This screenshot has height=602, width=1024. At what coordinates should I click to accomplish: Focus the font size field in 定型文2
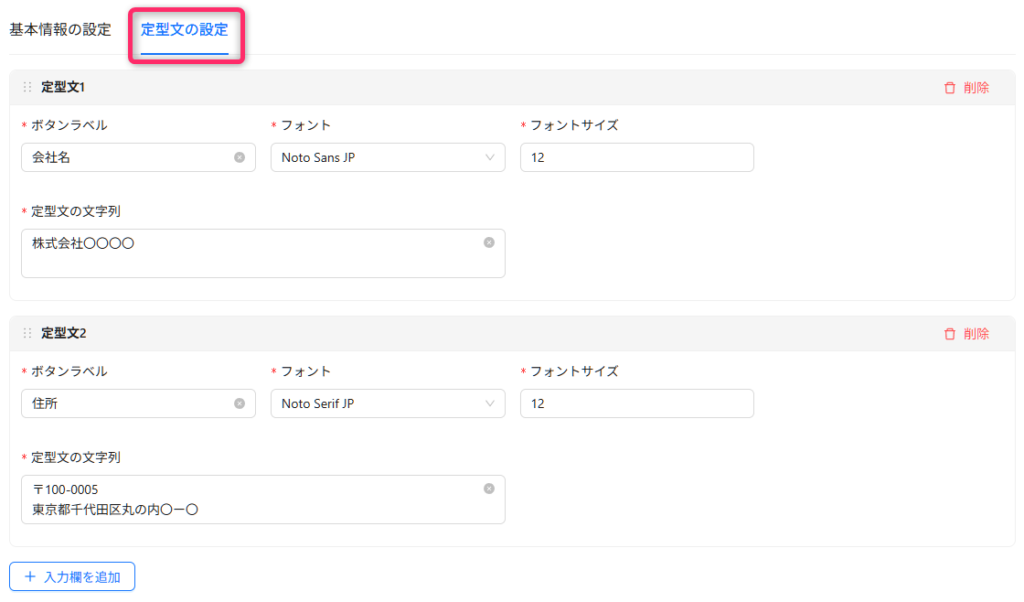pos(636,403)
